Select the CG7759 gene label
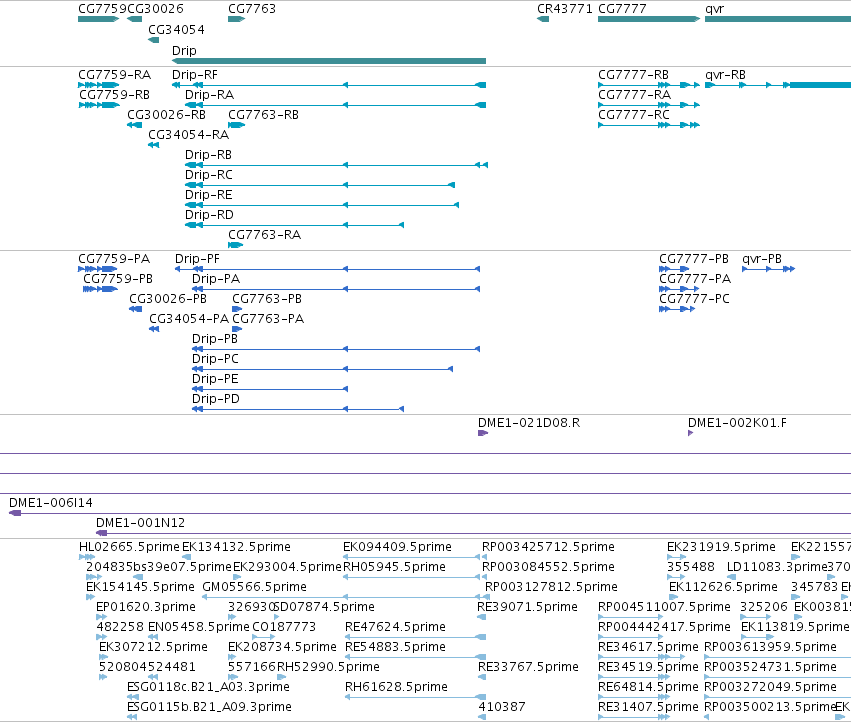The width and height of the screenshot is (851, 722). click(x=102, y=9)
